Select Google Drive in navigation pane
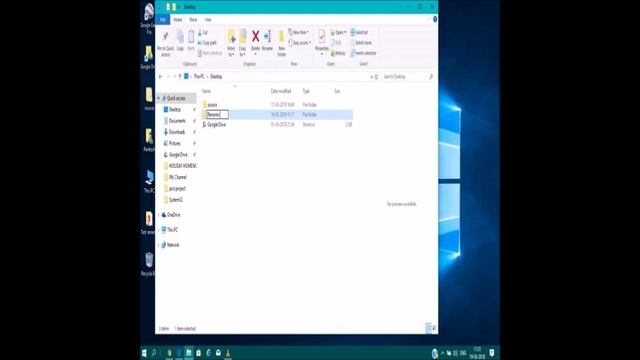The width and height of the screenshot is (640, 360). [178, 155]
